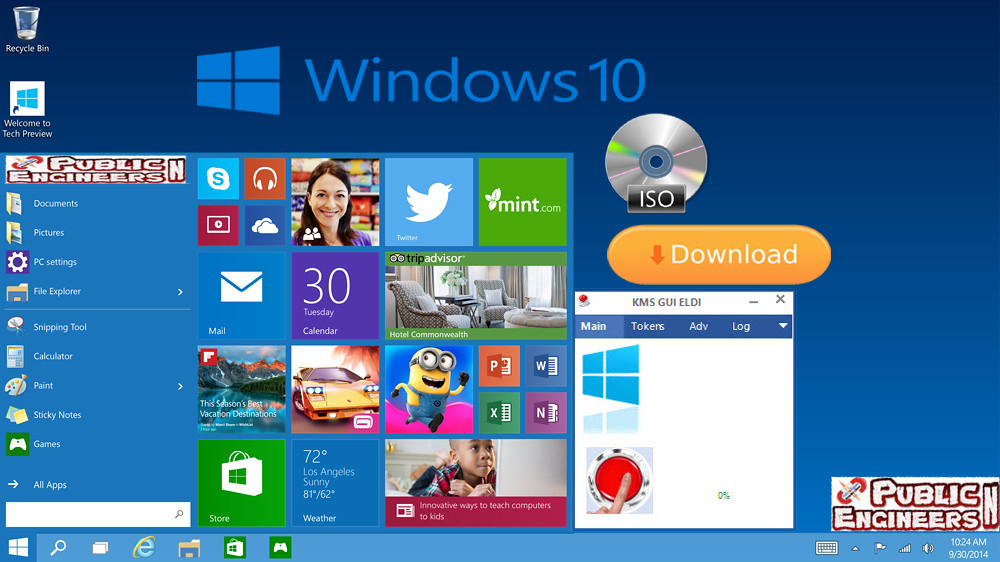Image resolution: width=1000 pixels, height=562 pixels.
Task: Open KMS GUI ELDI tab dropdown arrow
Action: pos(783,326)
